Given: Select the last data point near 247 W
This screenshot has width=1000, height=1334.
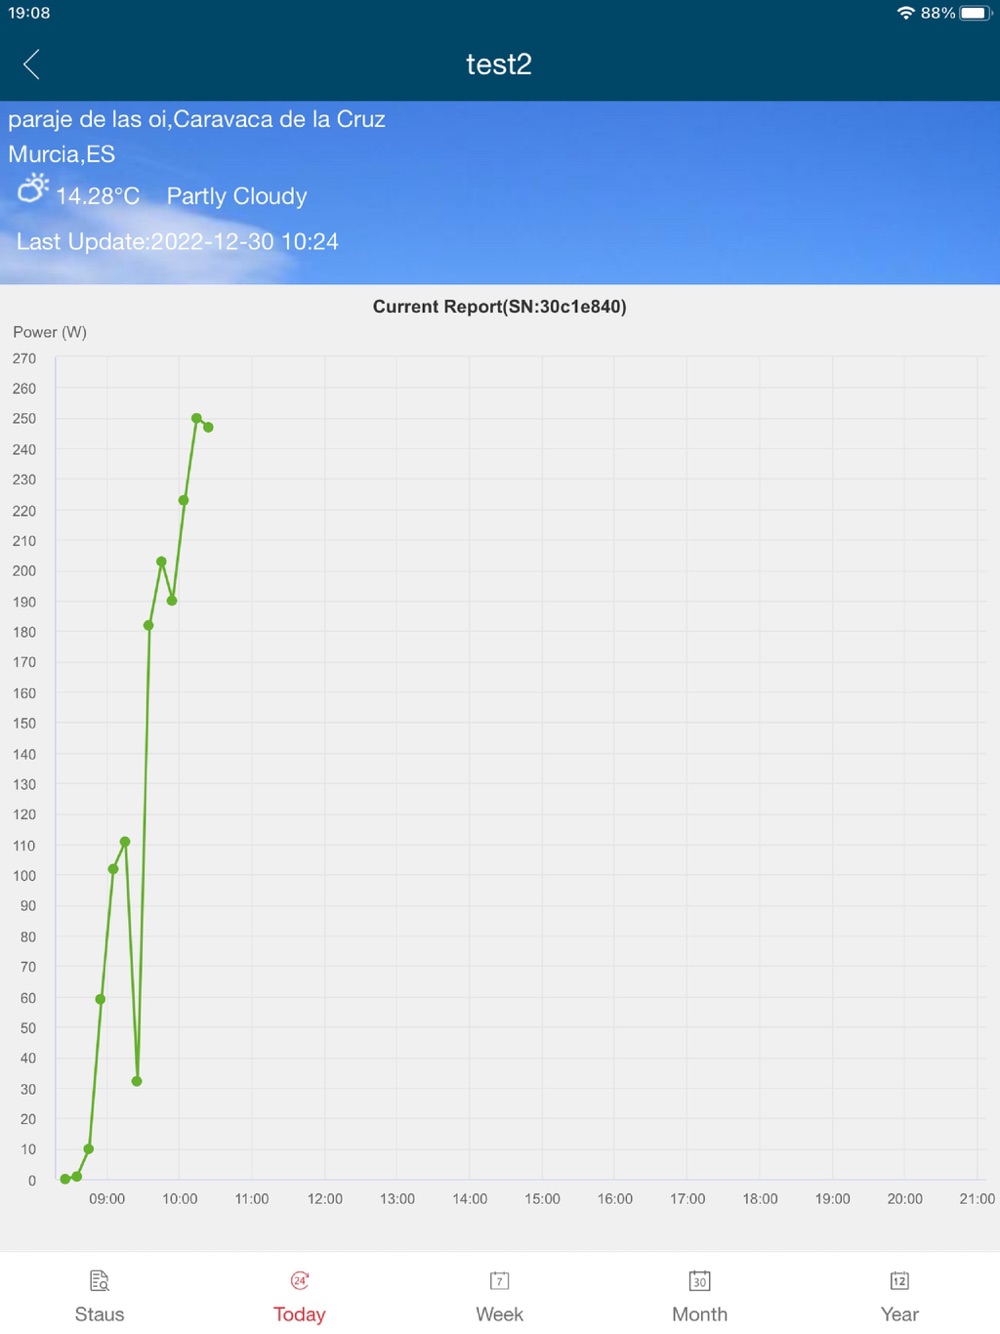Looking at the screenshot, I should [208, 427].
